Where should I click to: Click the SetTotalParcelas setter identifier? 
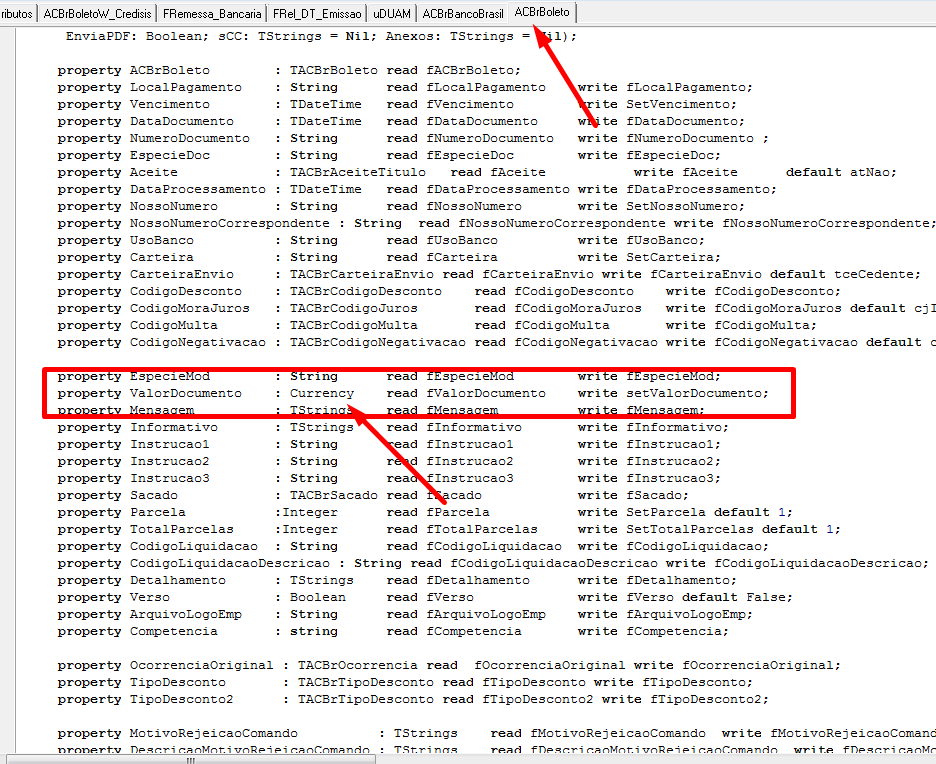[689, 529]
